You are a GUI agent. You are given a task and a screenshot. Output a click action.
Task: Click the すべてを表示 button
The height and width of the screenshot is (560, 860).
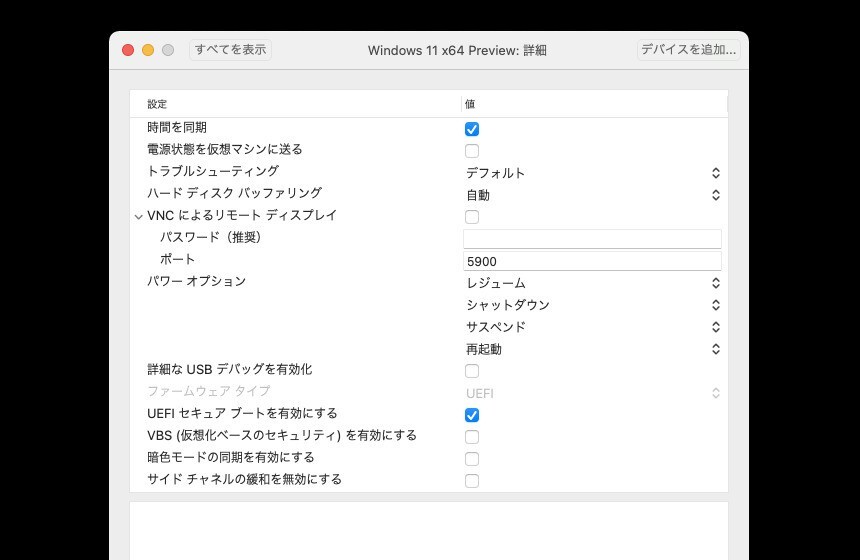pyautogui.click(x=230, y=50)
